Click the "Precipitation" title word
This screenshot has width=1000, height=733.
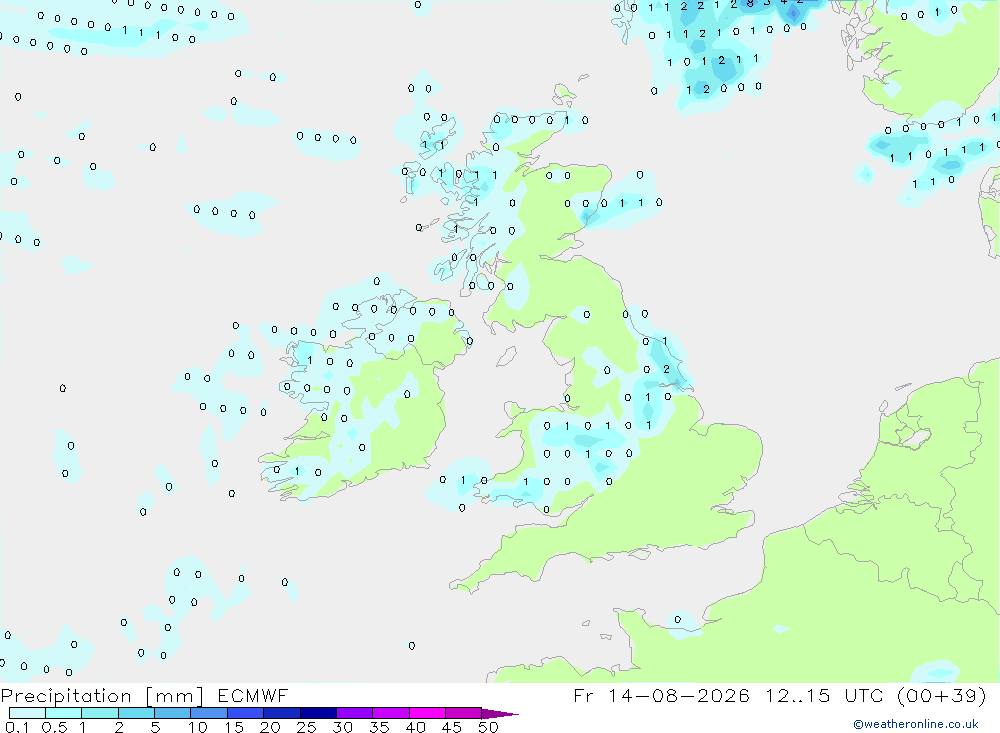click(66, 696)
